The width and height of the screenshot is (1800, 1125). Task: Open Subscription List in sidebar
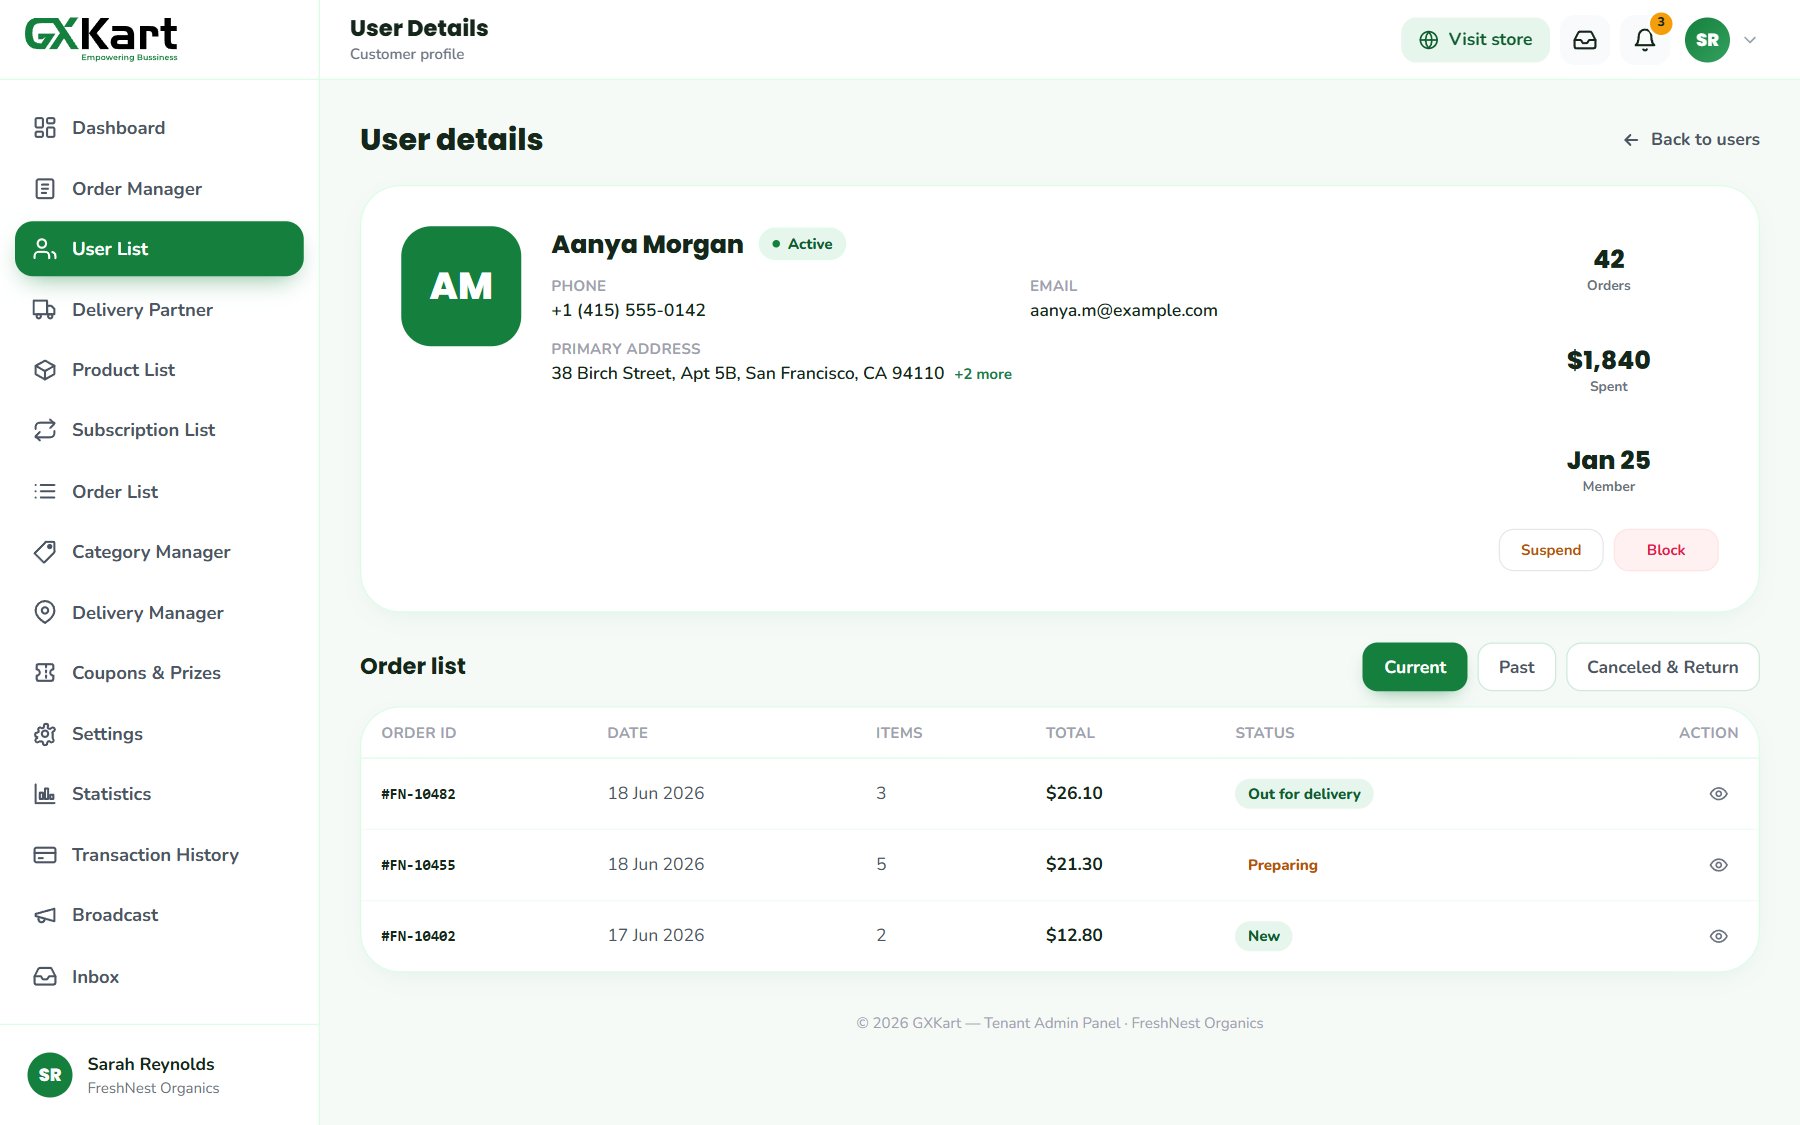coord(159,430)
